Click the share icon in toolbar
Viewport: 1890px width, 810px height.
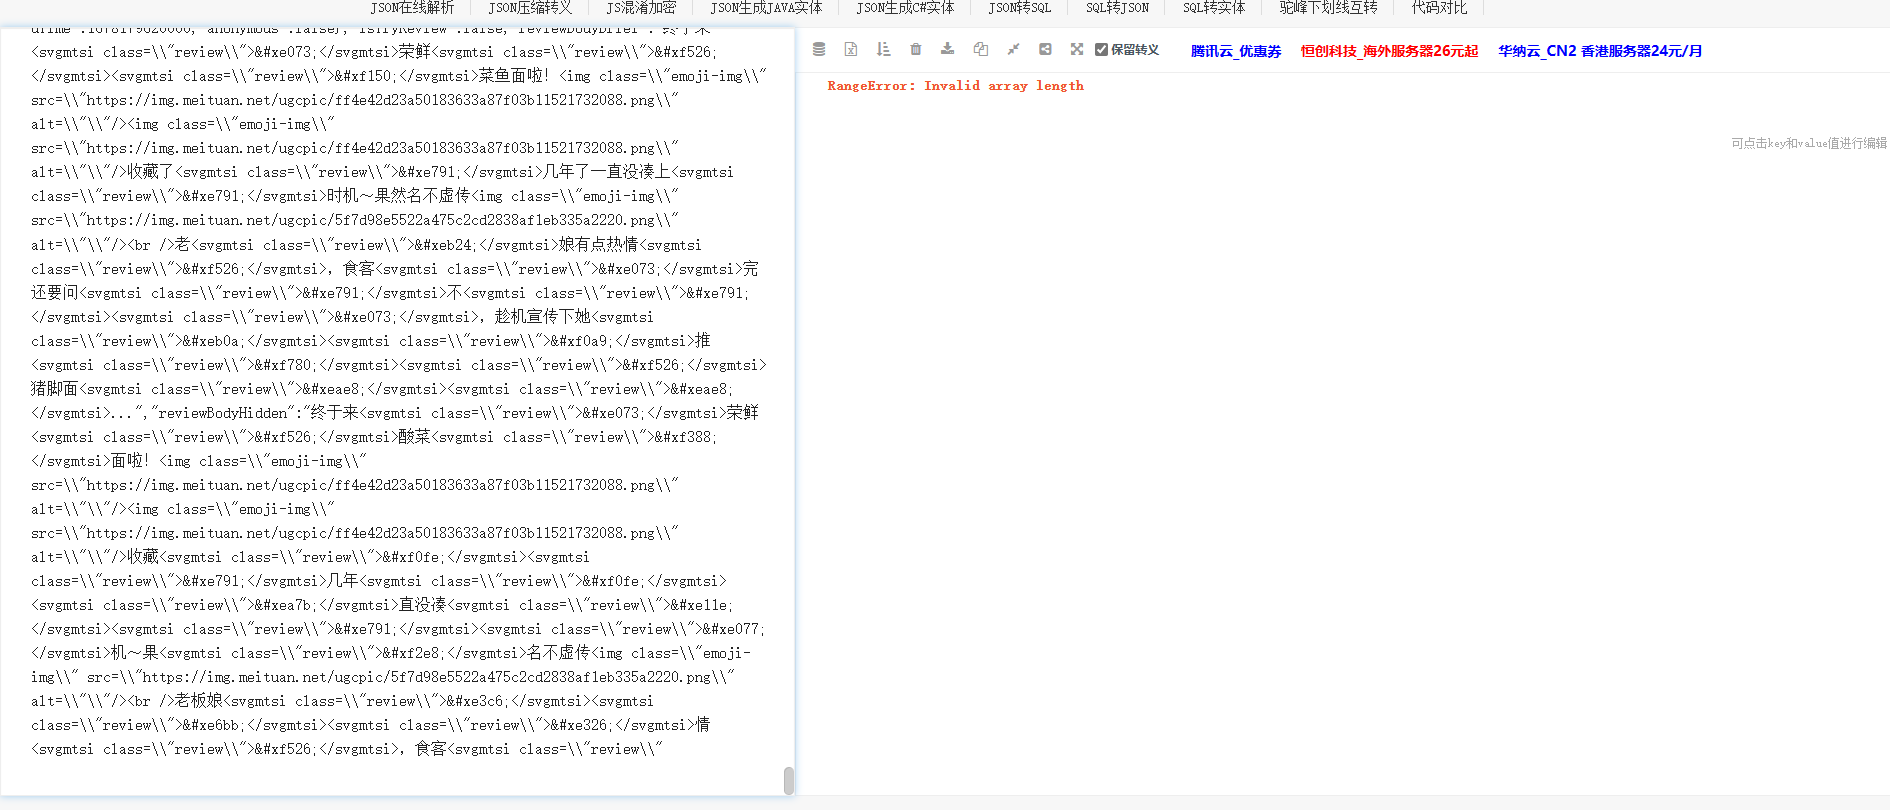pos(1045,49)
